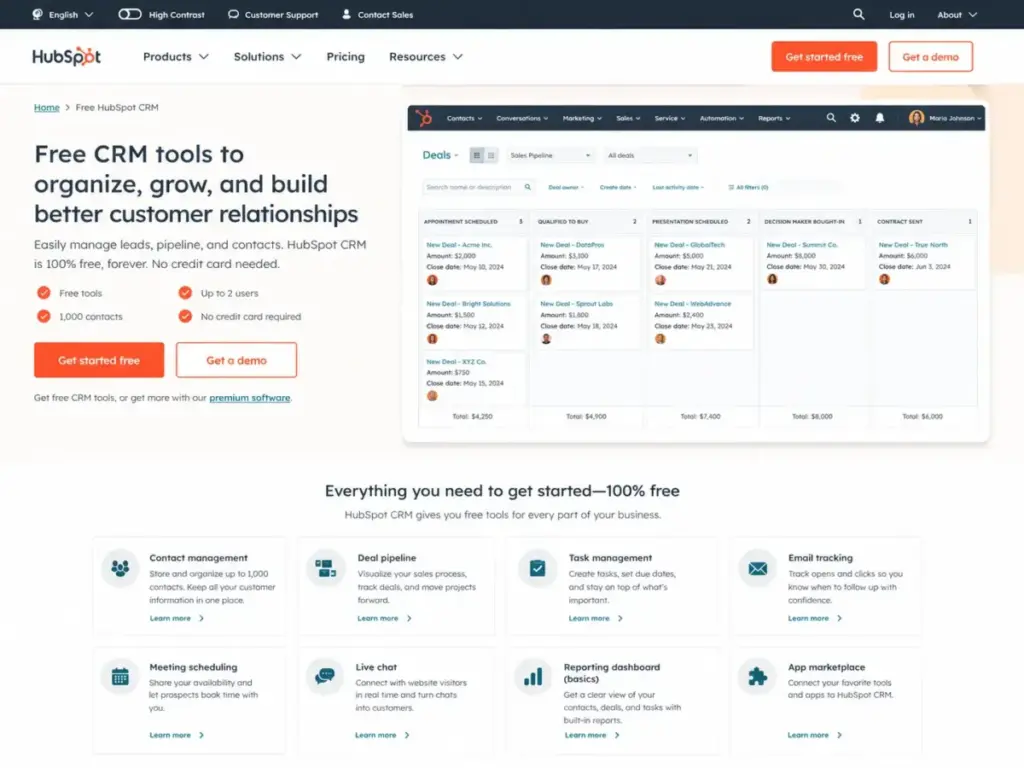1024x768 pixels.
Task: Click Get started free in header
Action: pyautogui.click(x=824, y=57)
